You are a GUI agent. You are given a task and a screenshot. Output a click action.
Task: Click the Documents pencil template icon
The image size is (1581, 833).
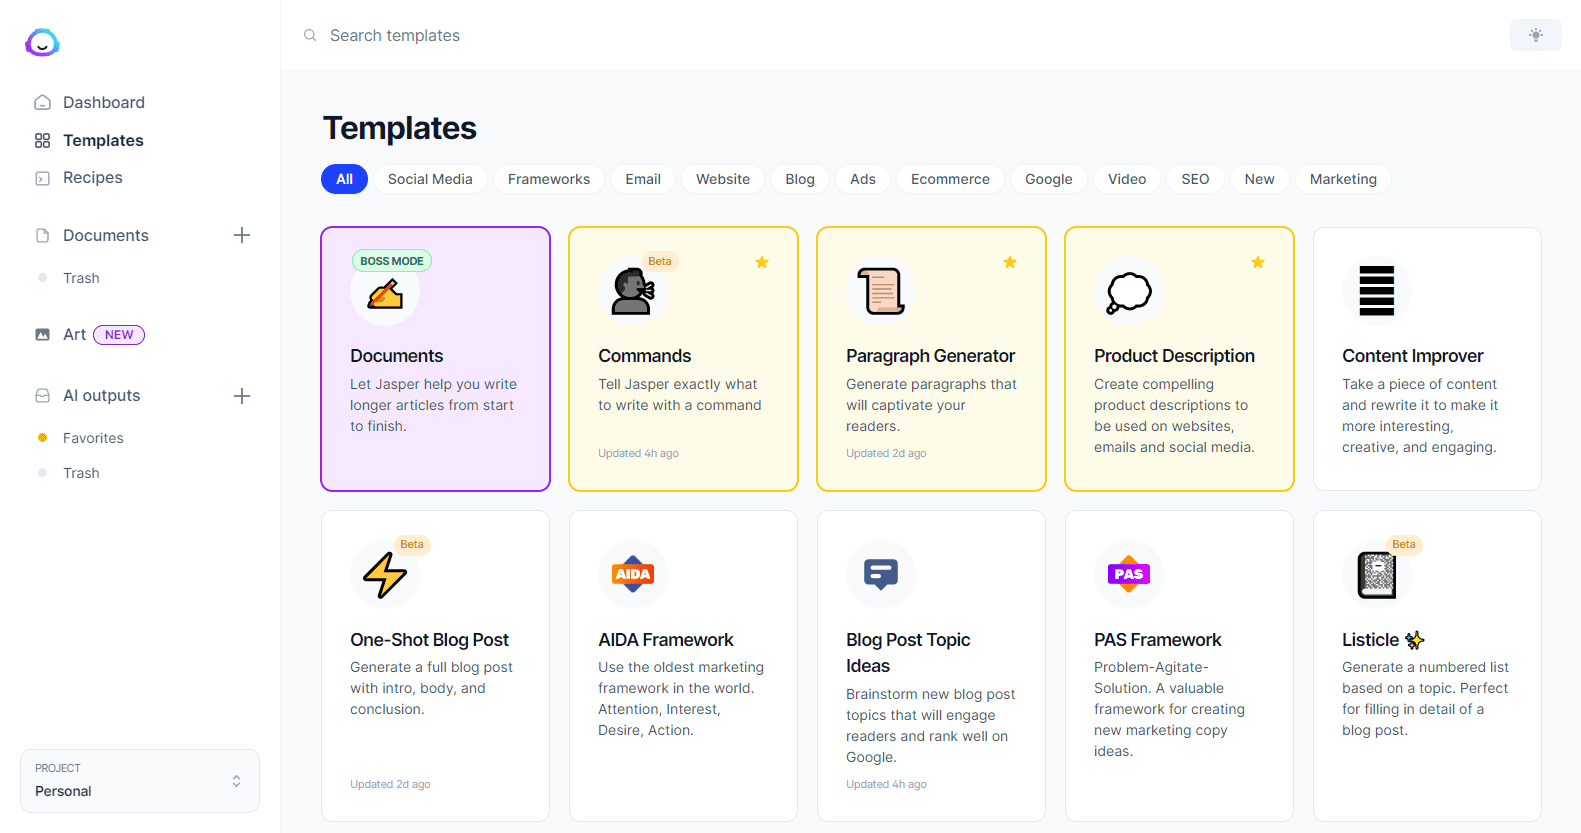pyautogui.click(x=385, y=292)
